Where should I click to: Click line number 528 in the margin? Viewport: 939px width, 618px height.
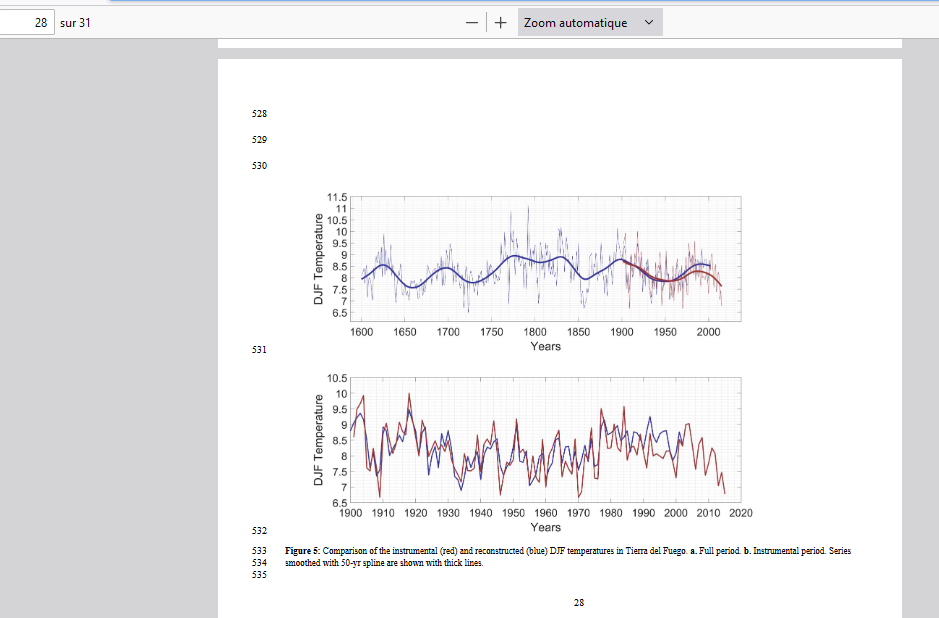[x=260, y=115]
